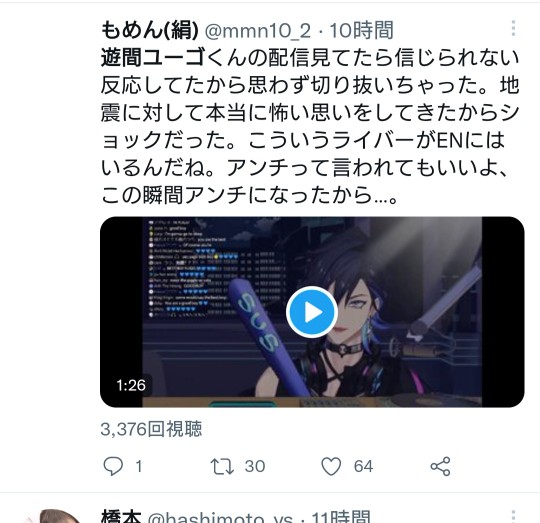Click the reply count 1
This screenshot has width=540, height=523.
tap(139, 467)
